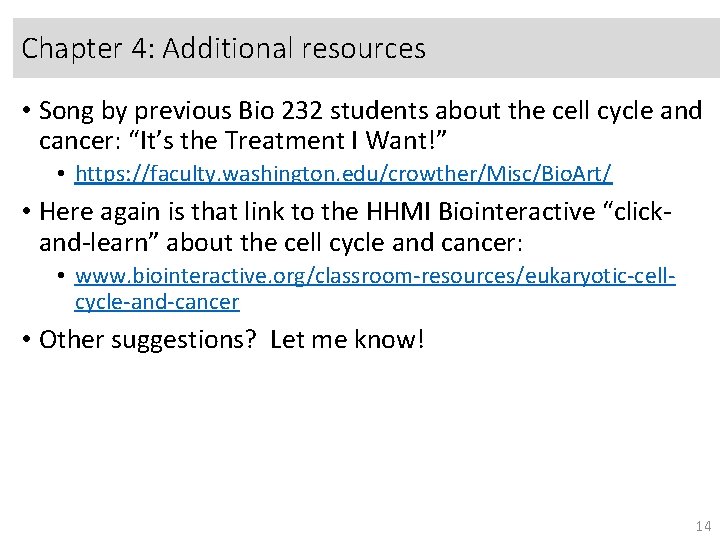Click the slide title "Chapter 4: Additional resources"
The width and height of the screenshot is (720, 540).
point(224,48)
